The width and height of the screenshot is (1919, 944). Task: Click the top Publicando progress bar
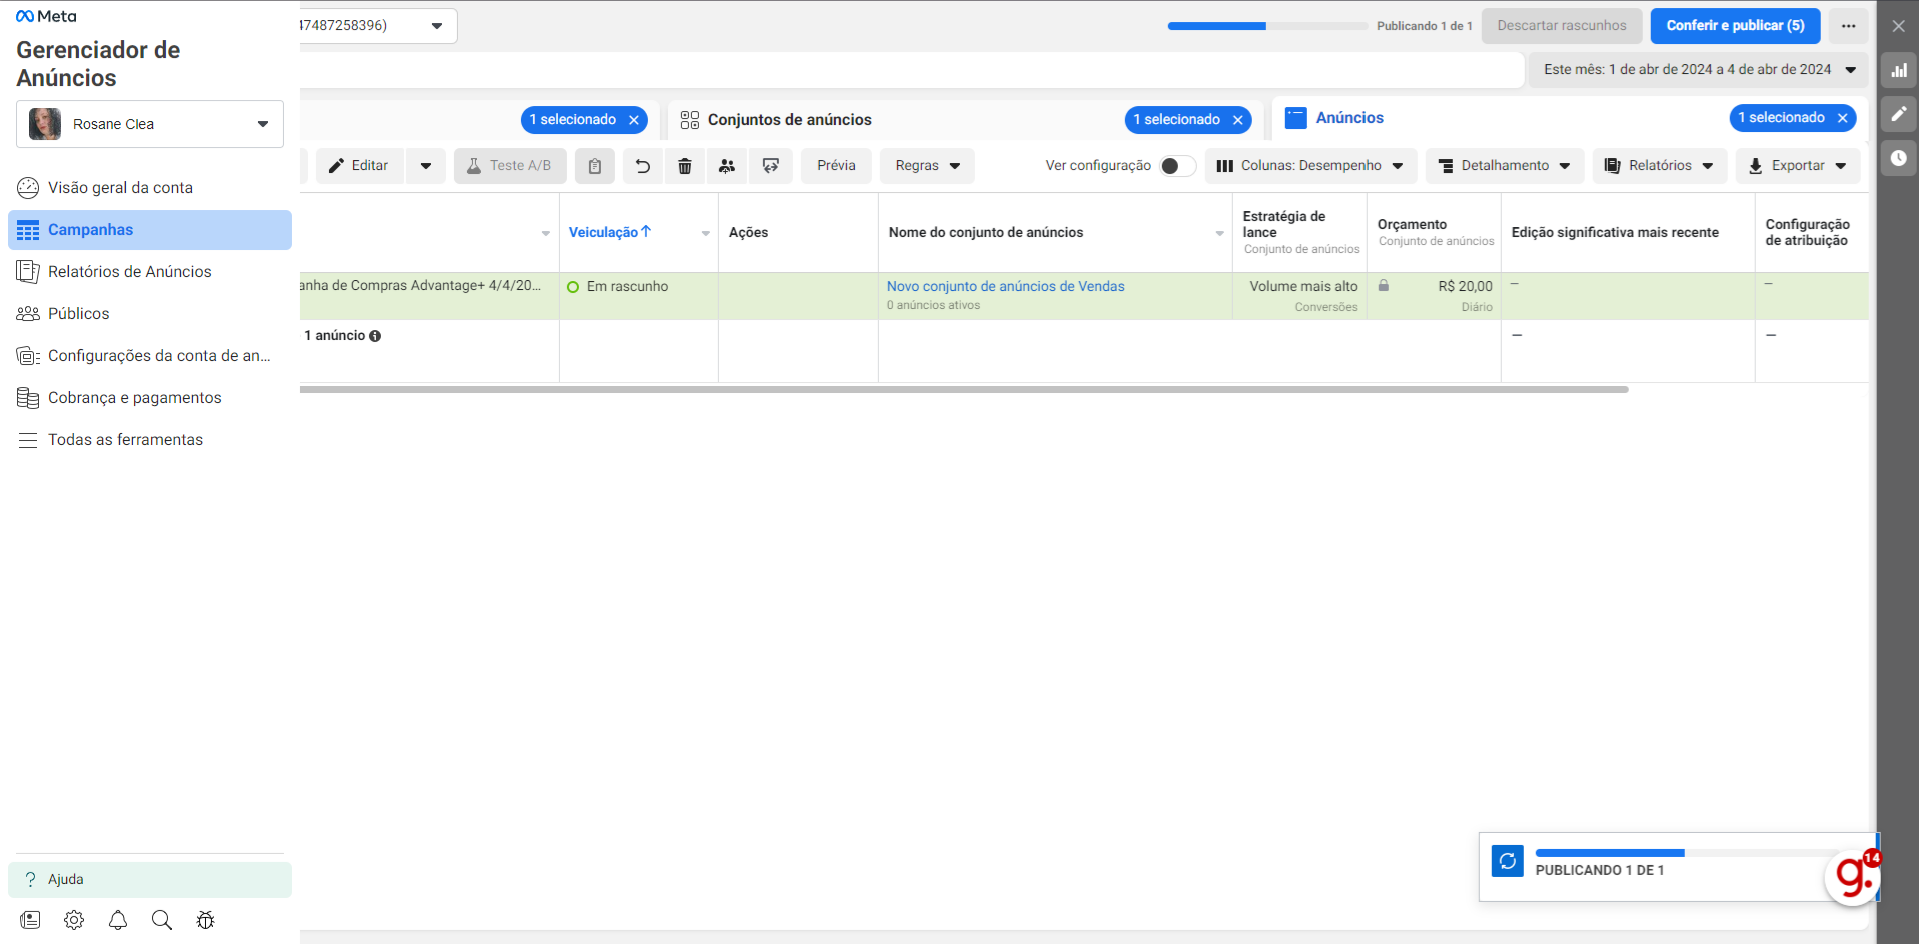point(1268,26)
